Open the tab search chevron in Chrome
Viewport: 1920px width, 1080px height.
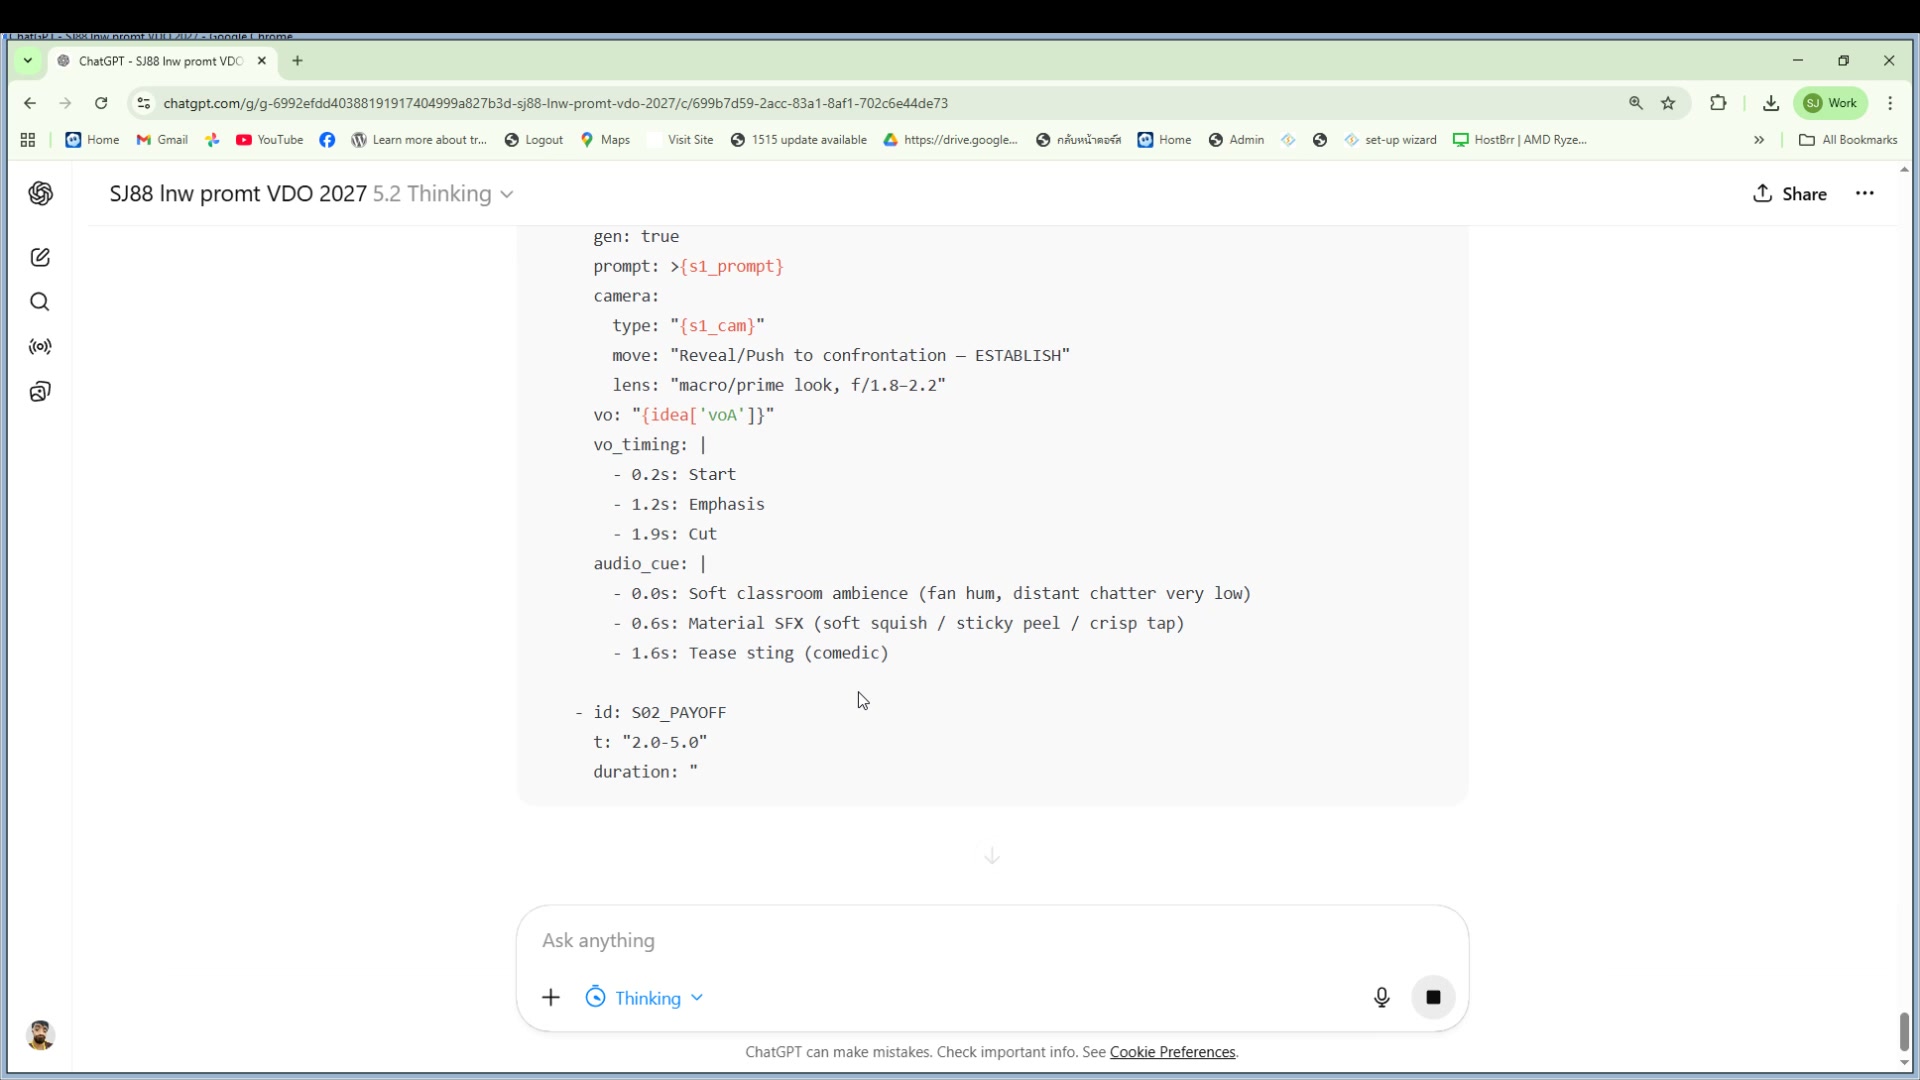[28, 61]
